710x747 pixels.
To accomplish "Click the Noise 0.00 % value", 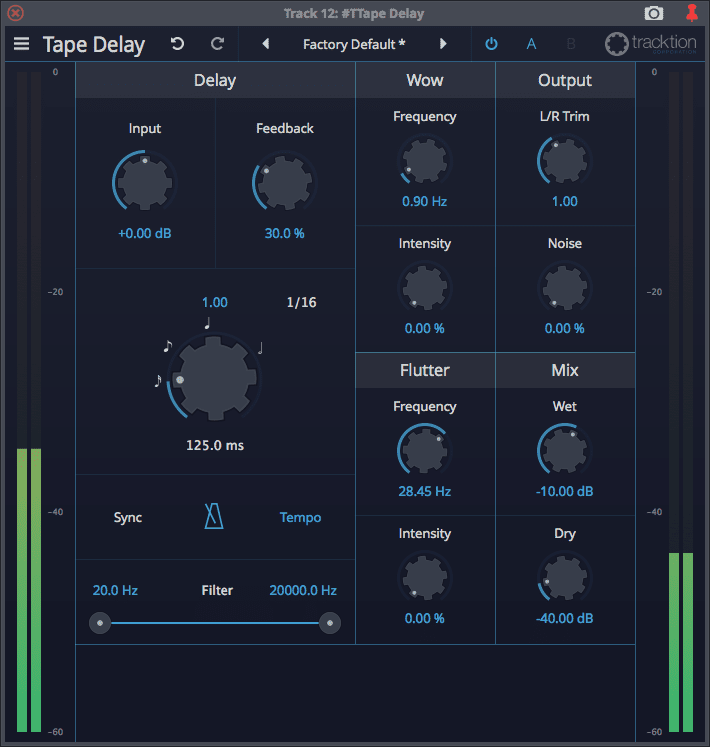I will point(565,328).
